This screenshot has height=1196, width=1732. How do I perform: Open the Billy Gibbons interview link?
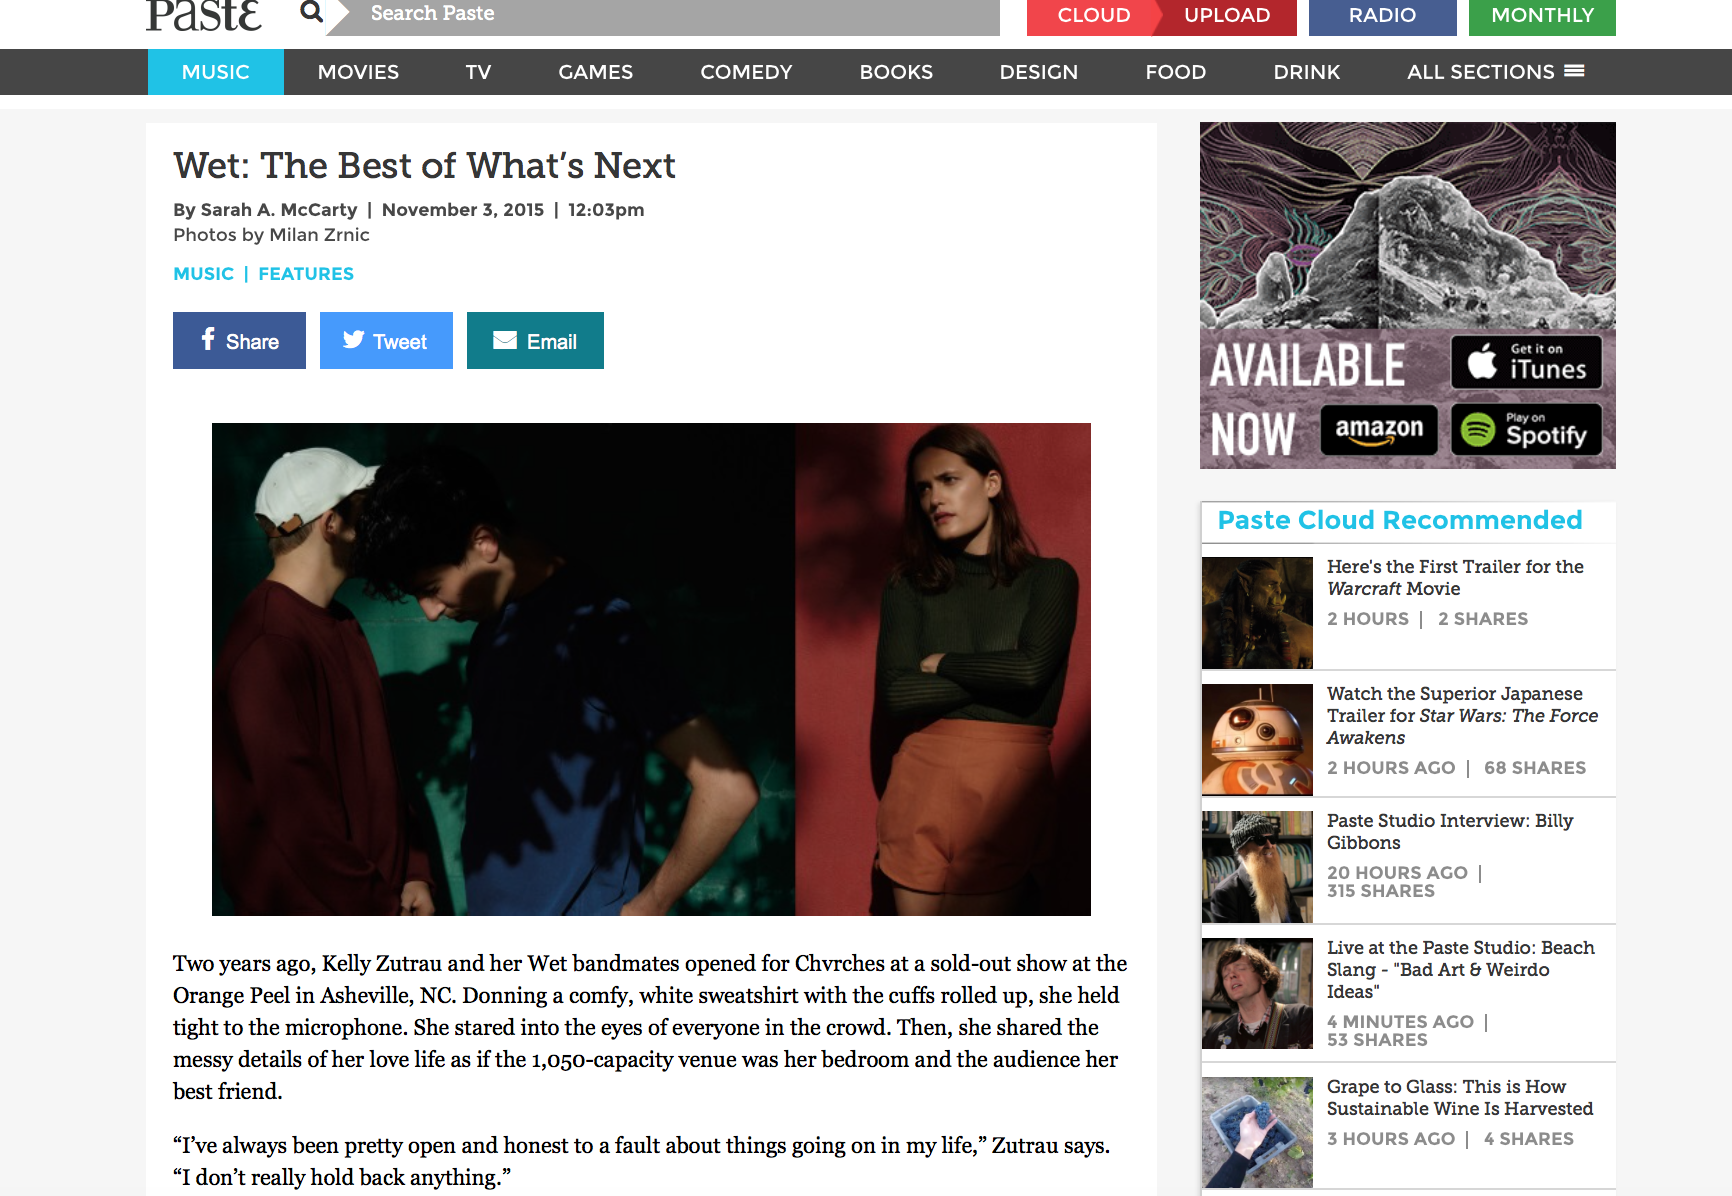[x=1450, y=831]
